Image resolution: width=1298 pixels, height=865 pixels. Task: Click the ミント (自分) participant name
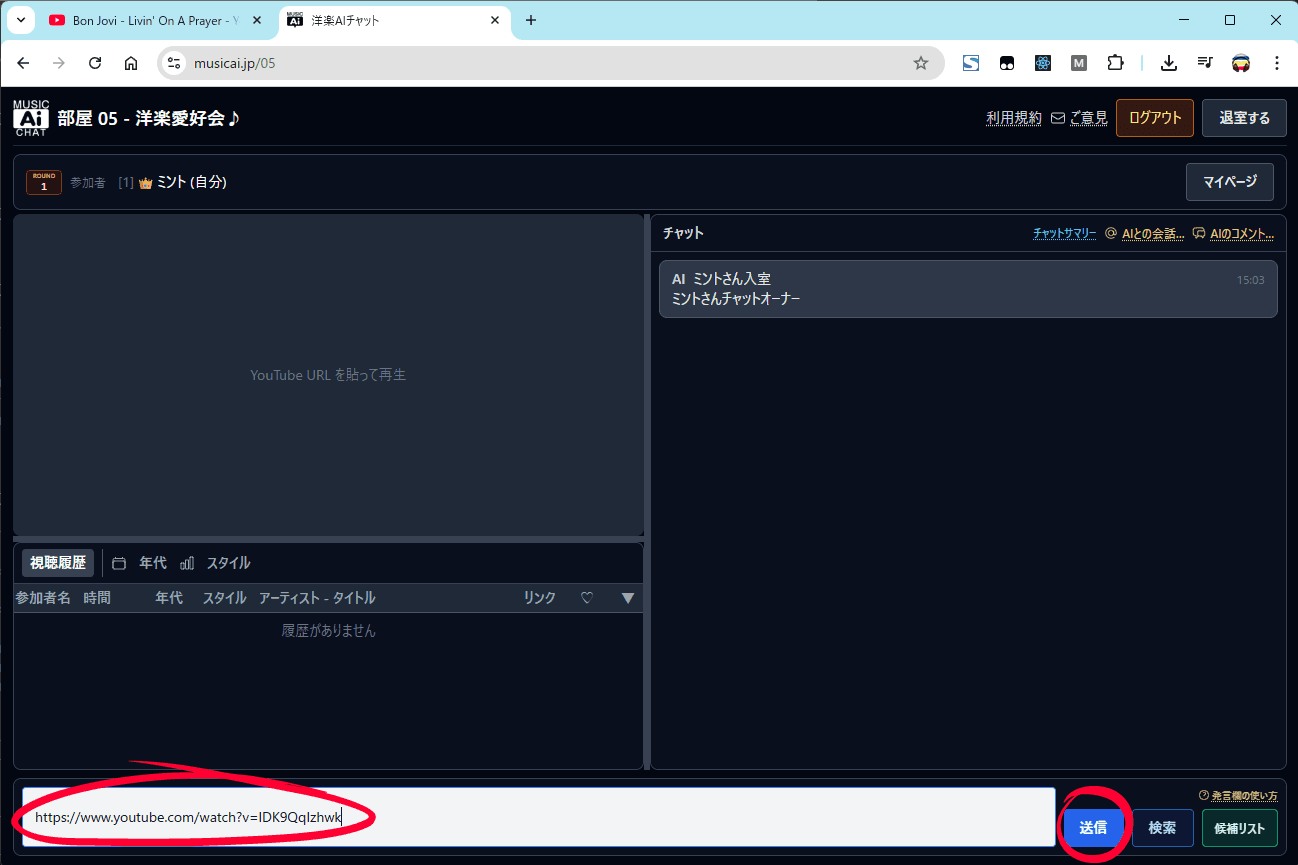pos(192,182)
